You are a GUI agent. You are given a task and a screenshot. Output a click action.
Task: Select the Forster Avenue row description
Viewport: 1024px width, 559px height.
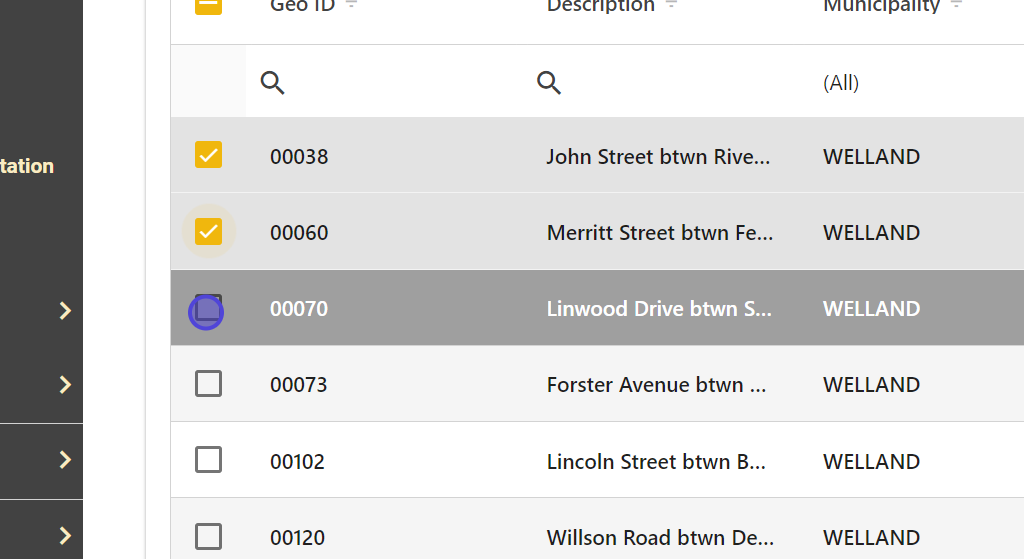tap(656, 385)
